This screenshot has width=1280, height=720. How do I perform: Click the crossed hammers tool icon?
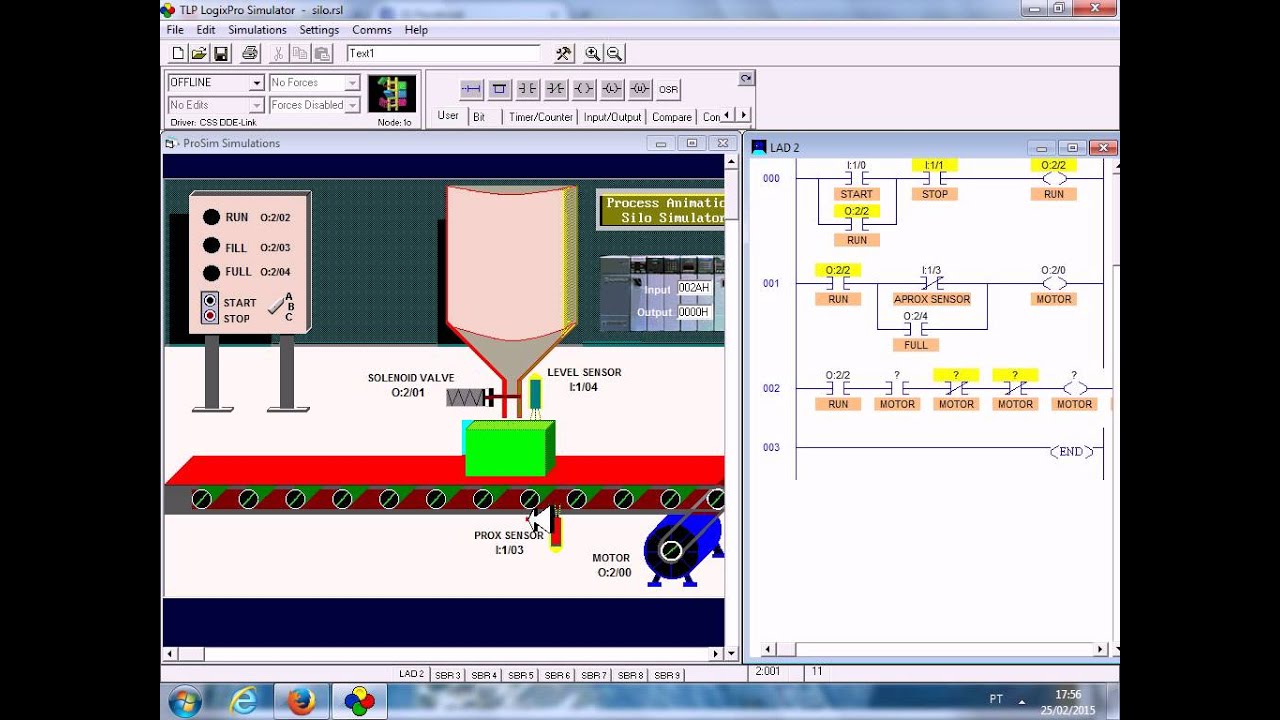pyautogui.click(x=564, y=54)
